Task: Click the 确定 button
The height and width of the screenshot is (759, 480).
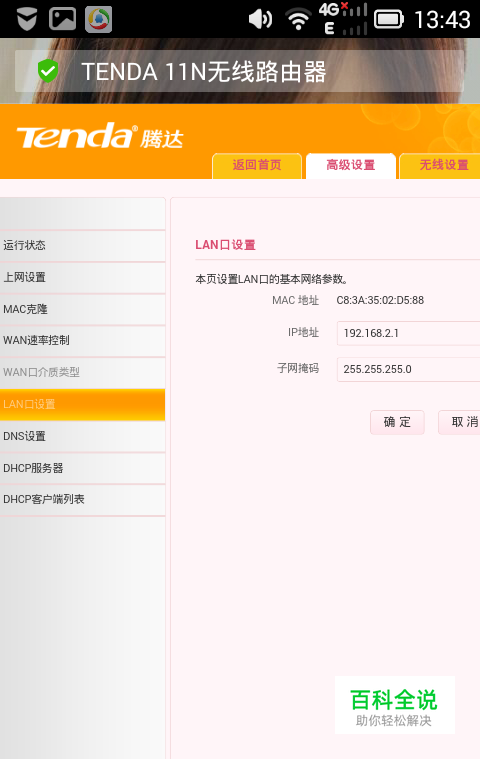Action: tap(397, 422)
